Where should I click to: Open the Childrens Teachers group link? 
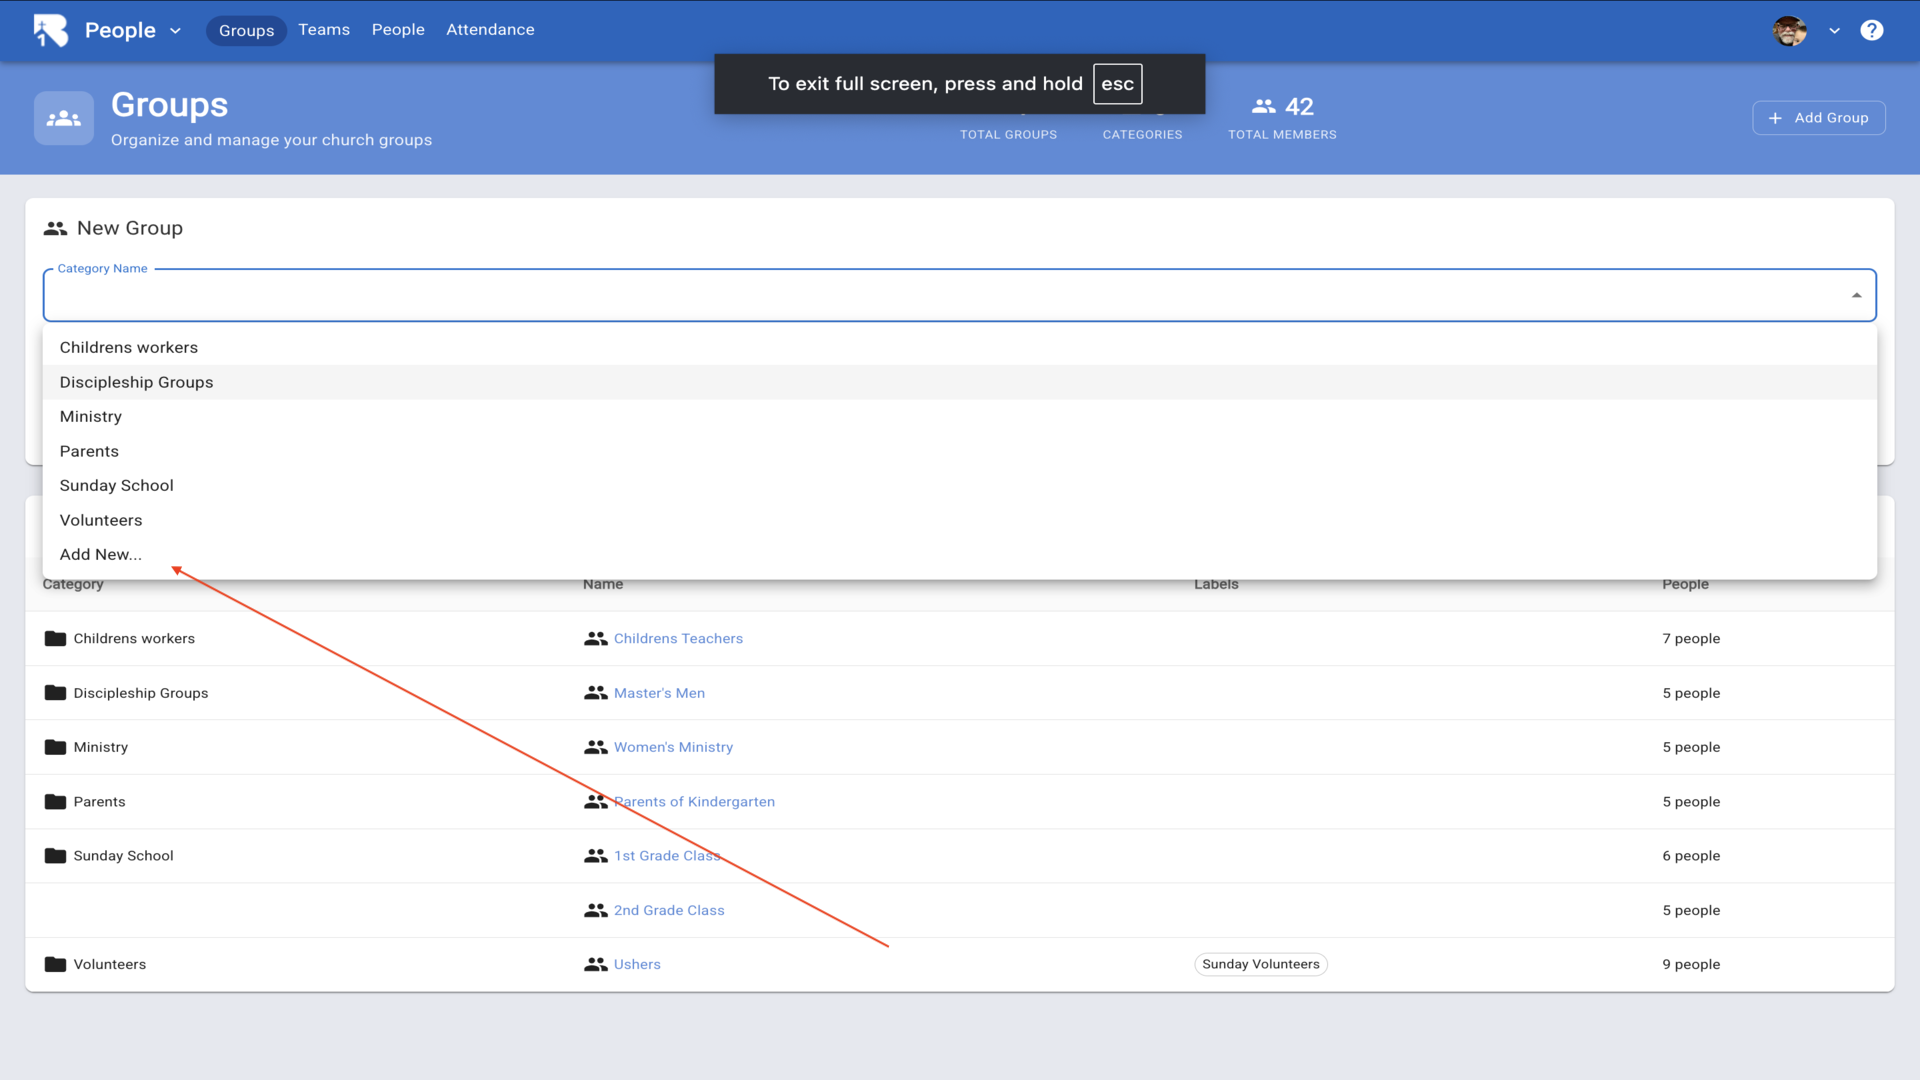pyautogui.click(x=678, y=638)
